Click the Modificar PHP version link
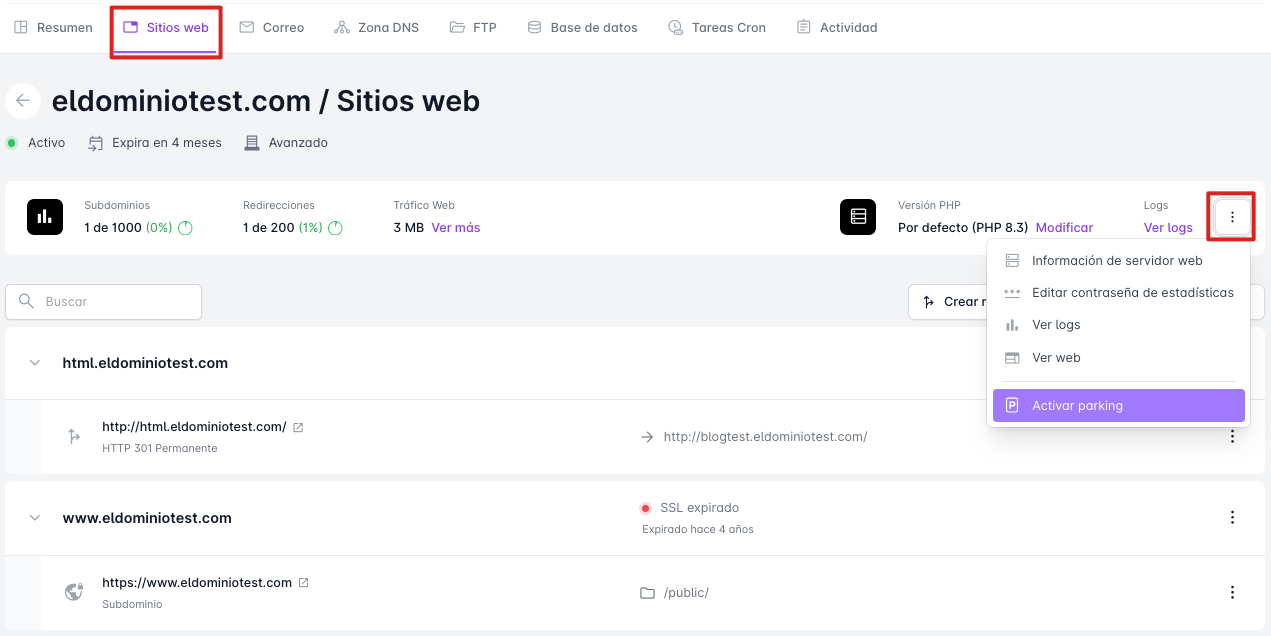1271x636 pixels. click(1064, 228)
